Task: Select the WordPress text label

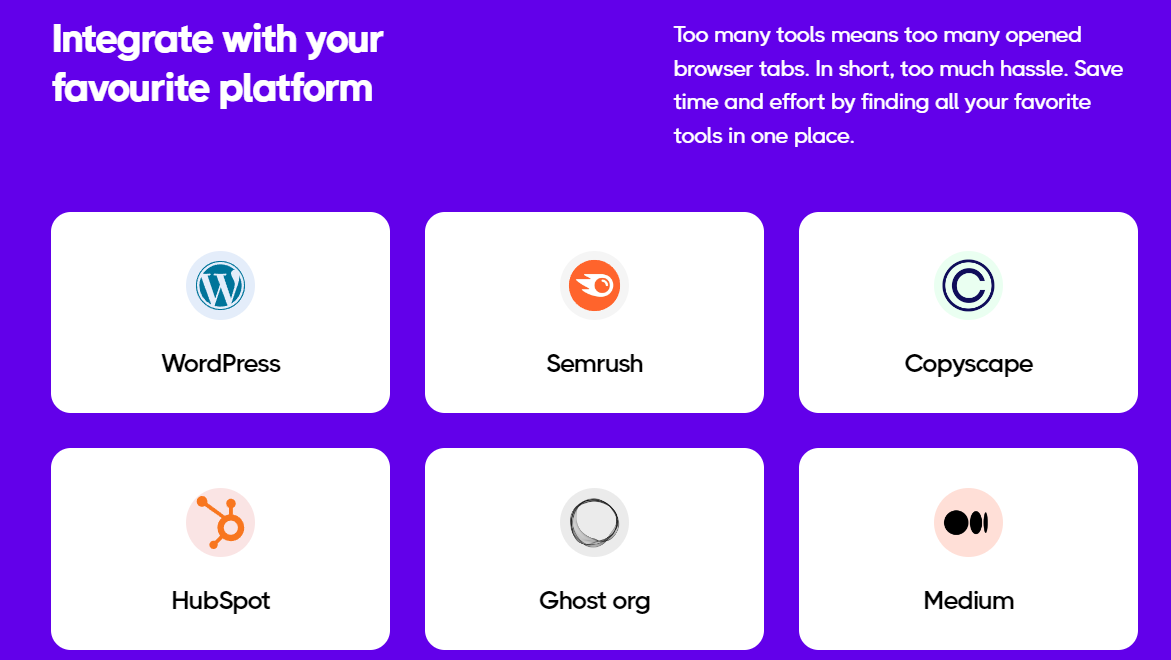Action: (220, 364)
